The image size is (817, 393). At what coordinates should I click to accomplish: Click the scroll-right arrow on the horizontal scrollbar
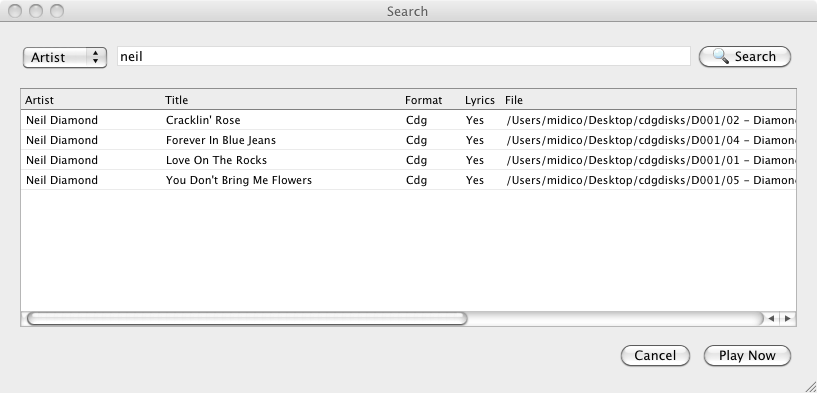787,318
